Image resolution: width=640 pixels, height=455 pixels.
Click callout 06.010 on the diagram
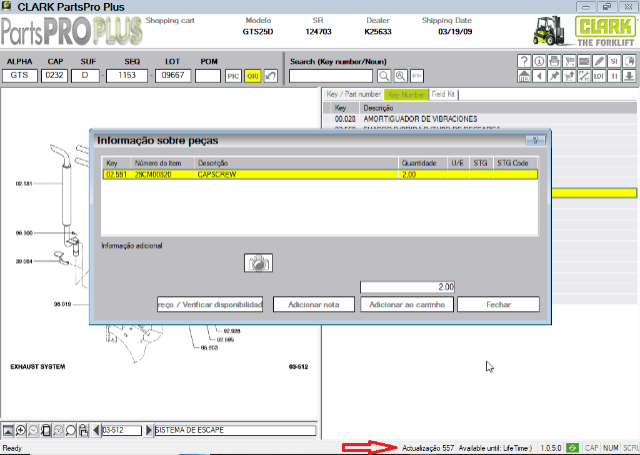[62, 304]
